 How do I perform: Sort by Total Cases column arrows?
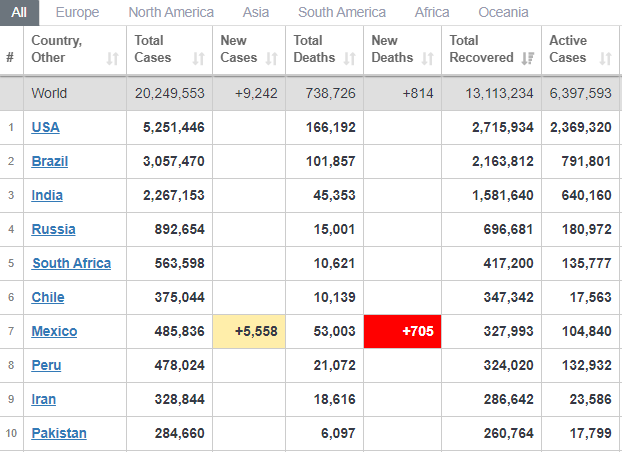198,58
